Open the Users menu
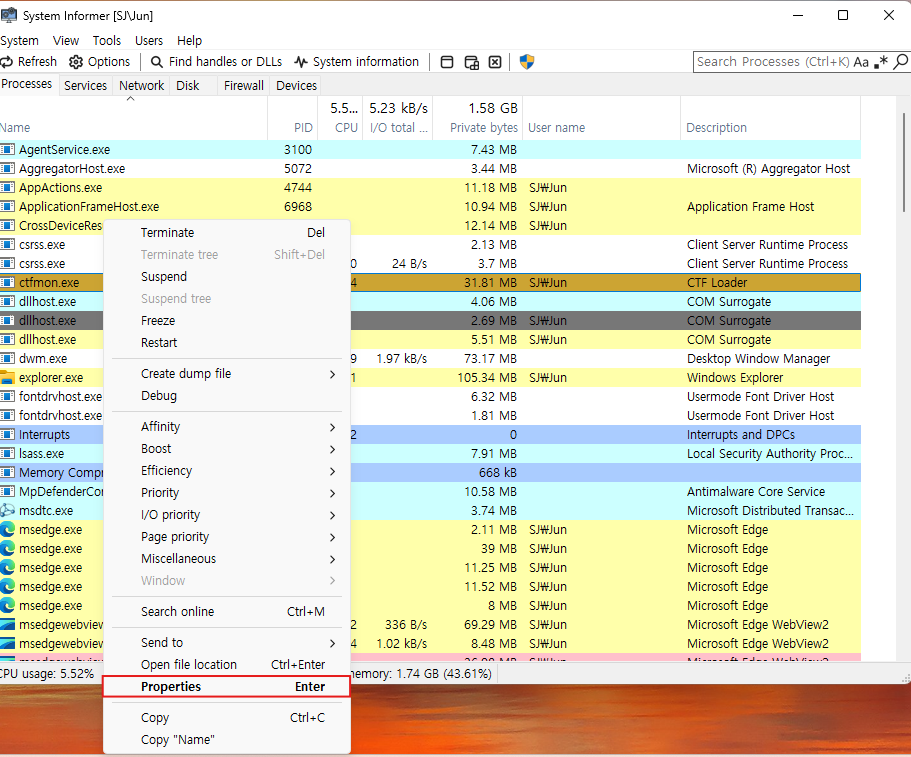 (x=149, y=41)
